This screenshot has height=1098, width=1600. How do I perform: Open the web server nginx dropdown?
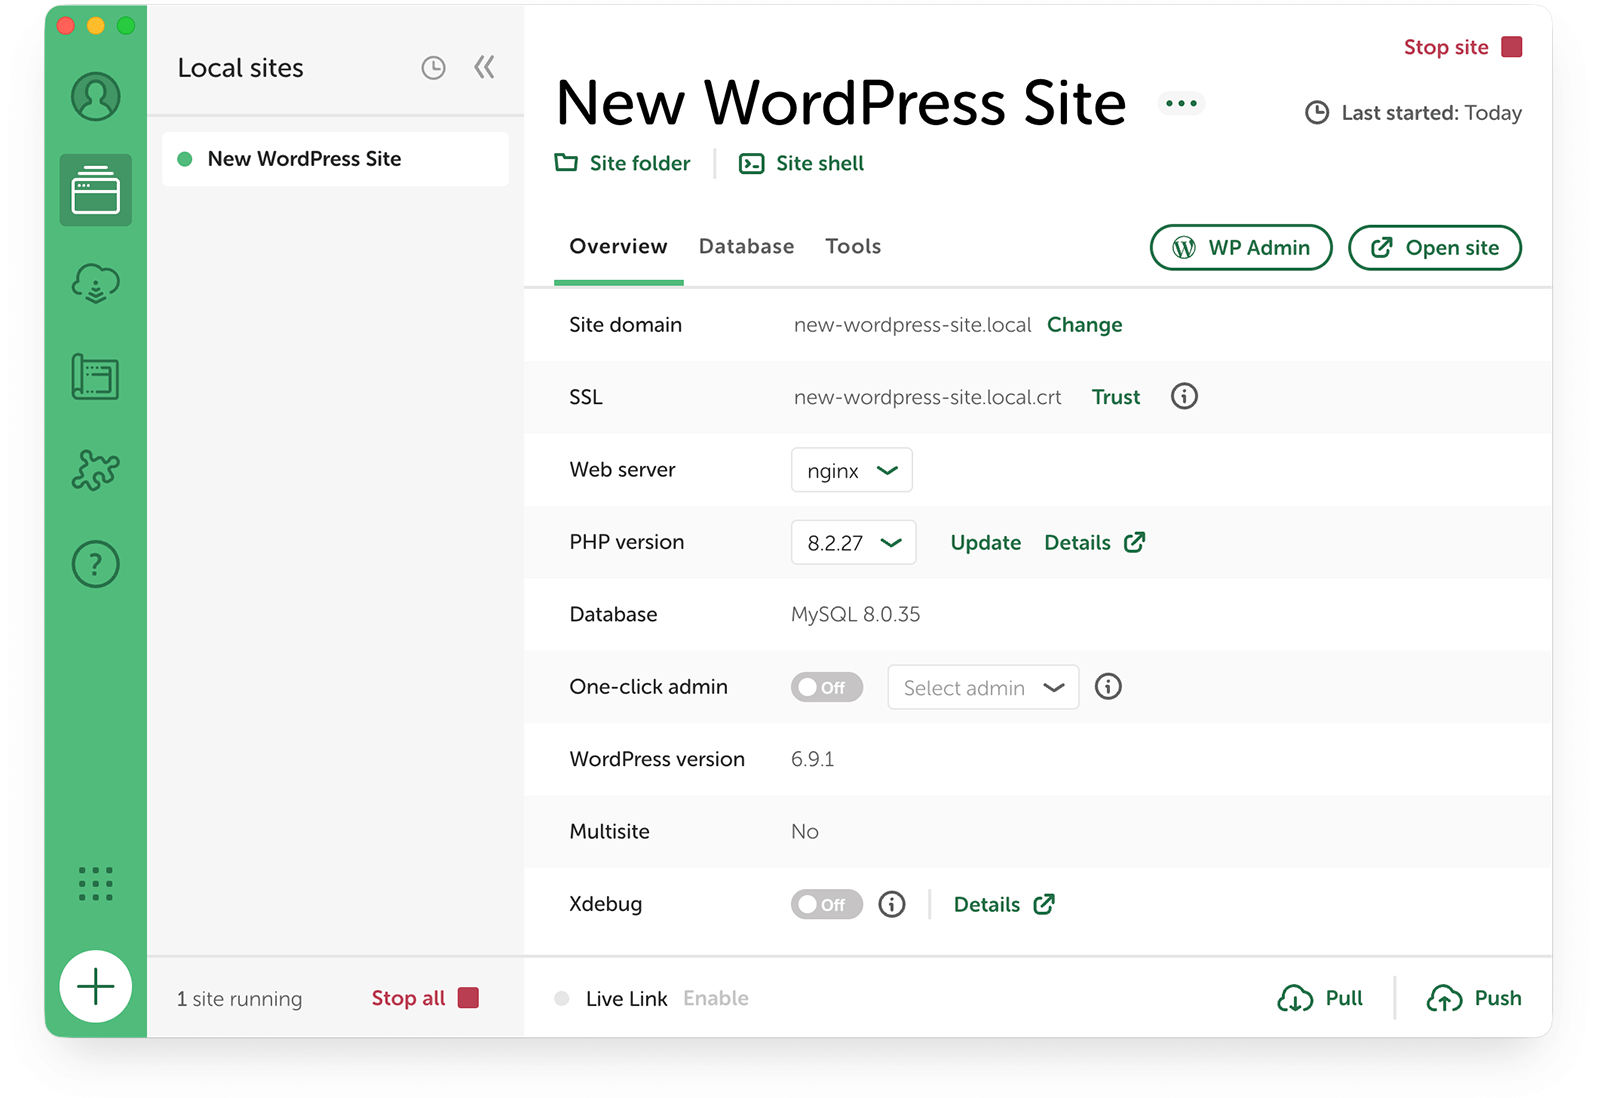coord(851,470)
